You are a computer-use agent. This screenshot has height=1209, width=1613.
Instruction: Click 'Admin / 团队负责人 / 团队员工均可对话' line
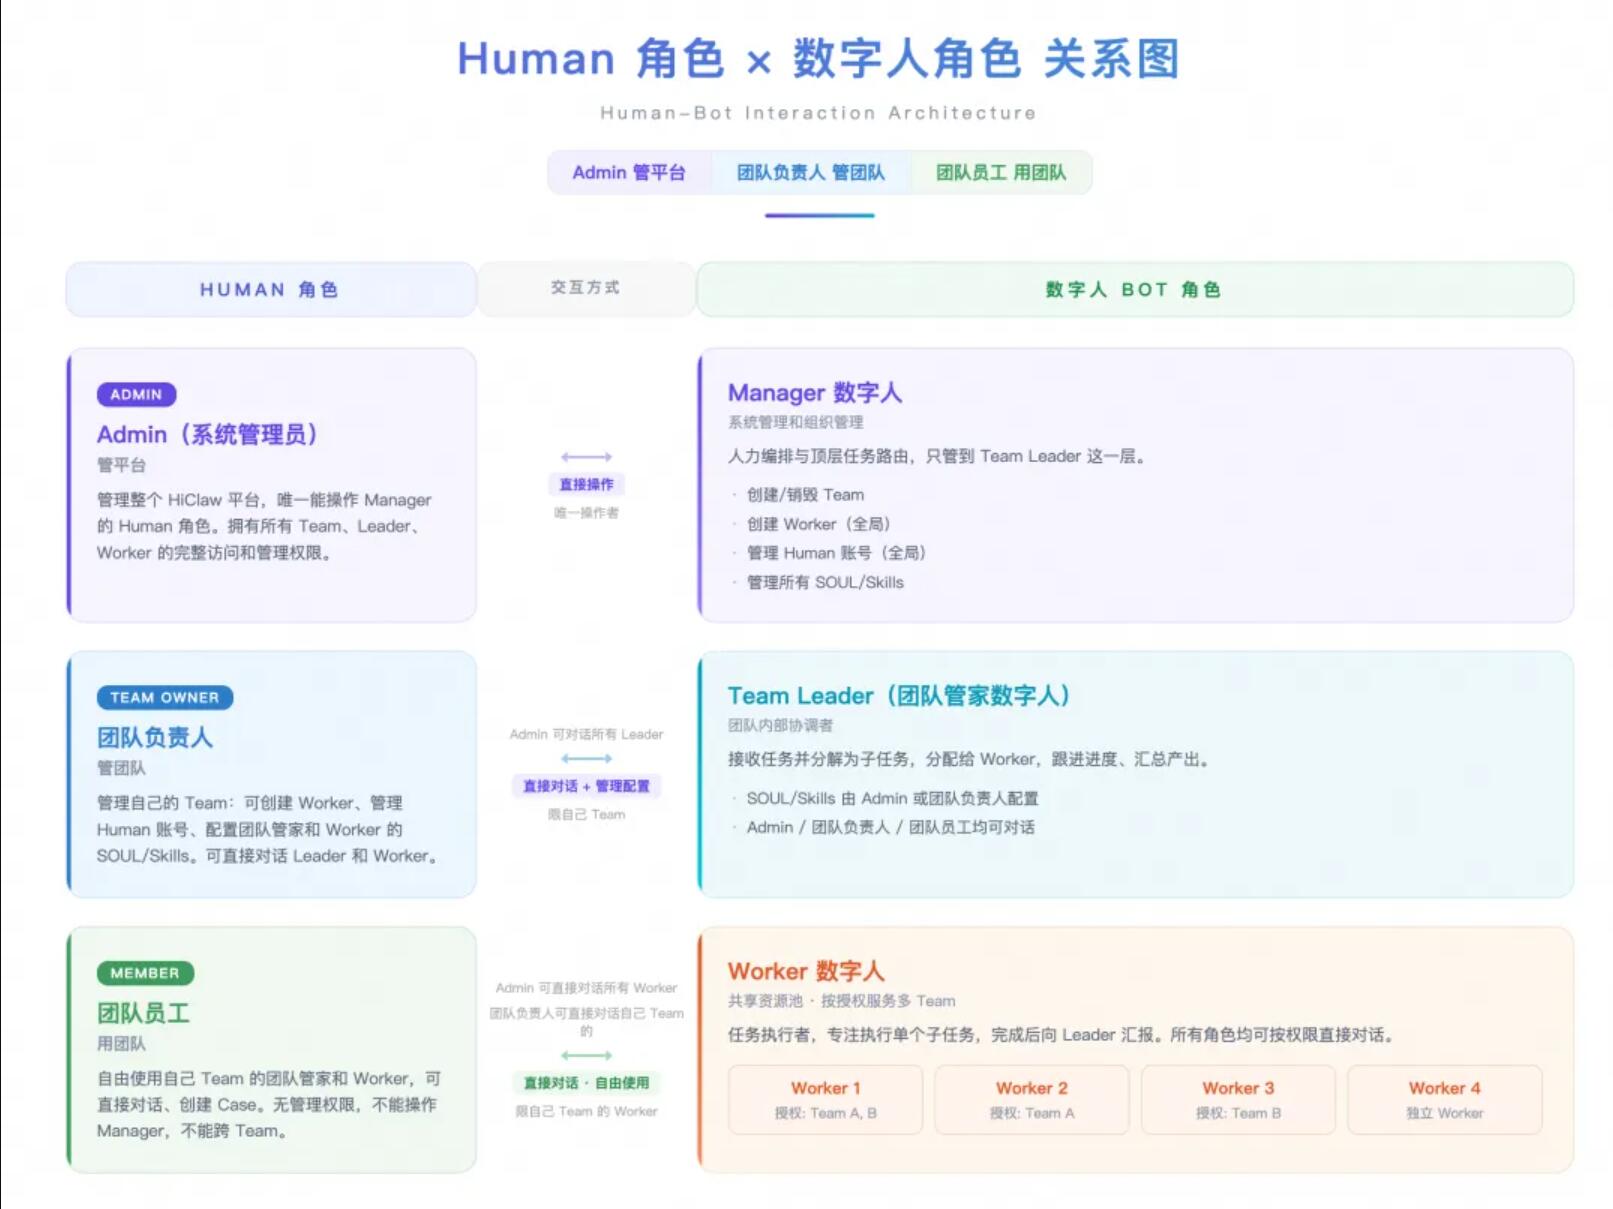click(x=890, y=827)
